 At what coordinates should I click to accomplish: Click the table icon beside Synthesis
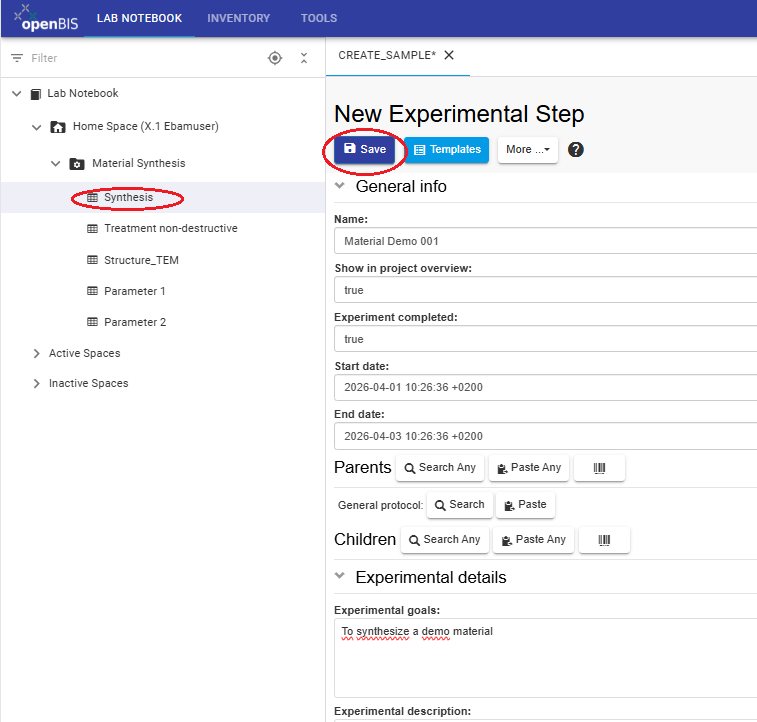(92, 197)
